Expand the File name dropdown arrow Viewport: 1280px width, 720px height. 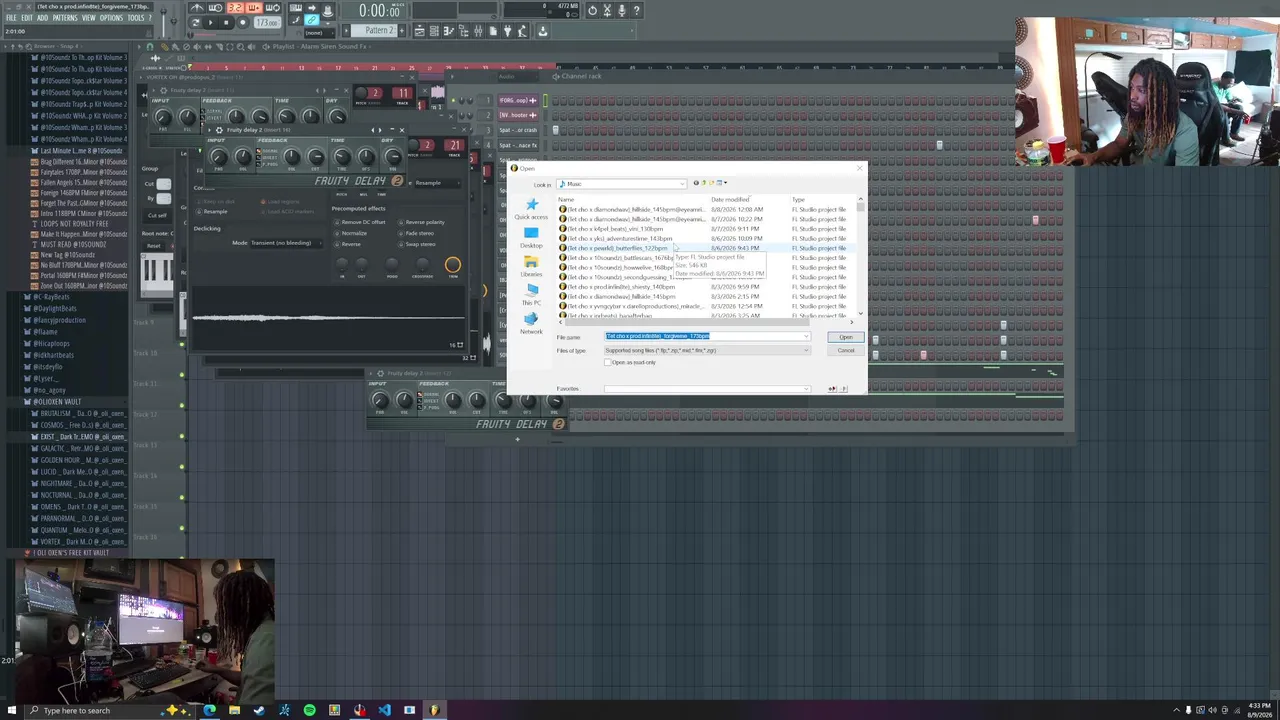pos(805,337)
